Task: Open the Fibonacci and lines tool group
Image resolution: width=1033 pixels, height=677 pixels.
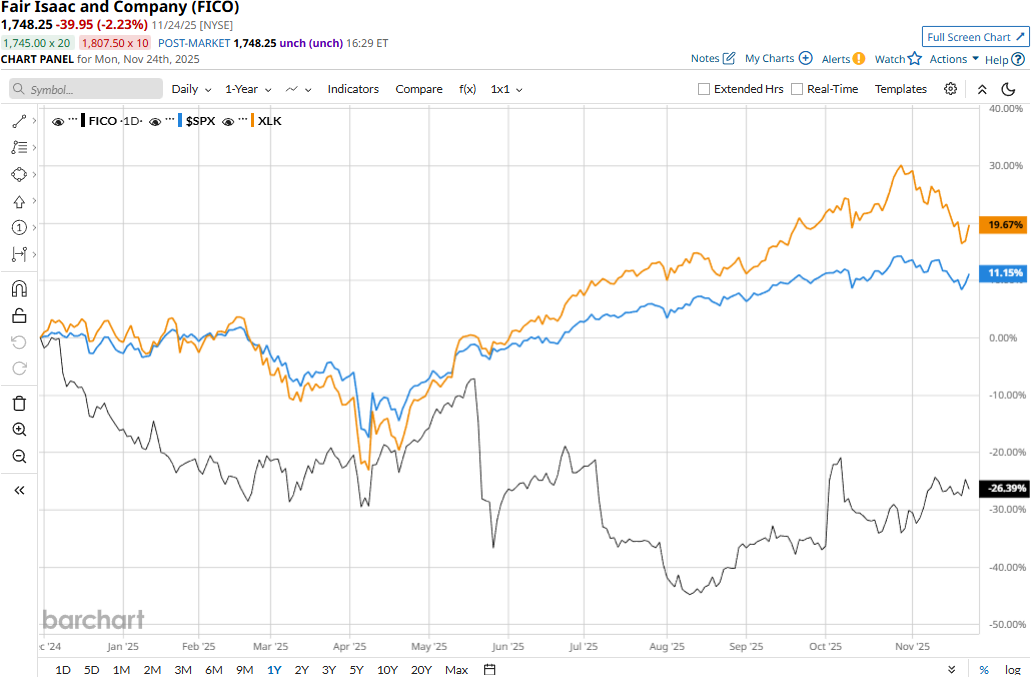Action: (x=19, y=148)
